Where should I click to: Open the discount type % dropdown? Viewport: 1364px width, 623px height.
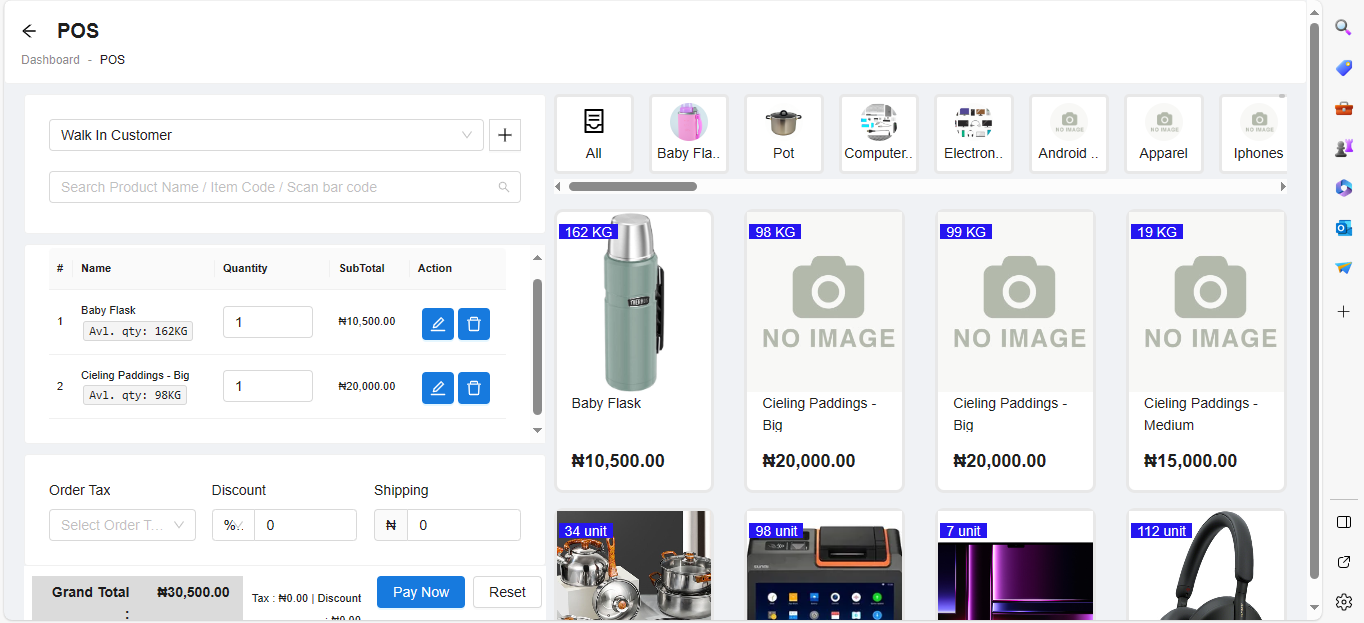(233, 525)
